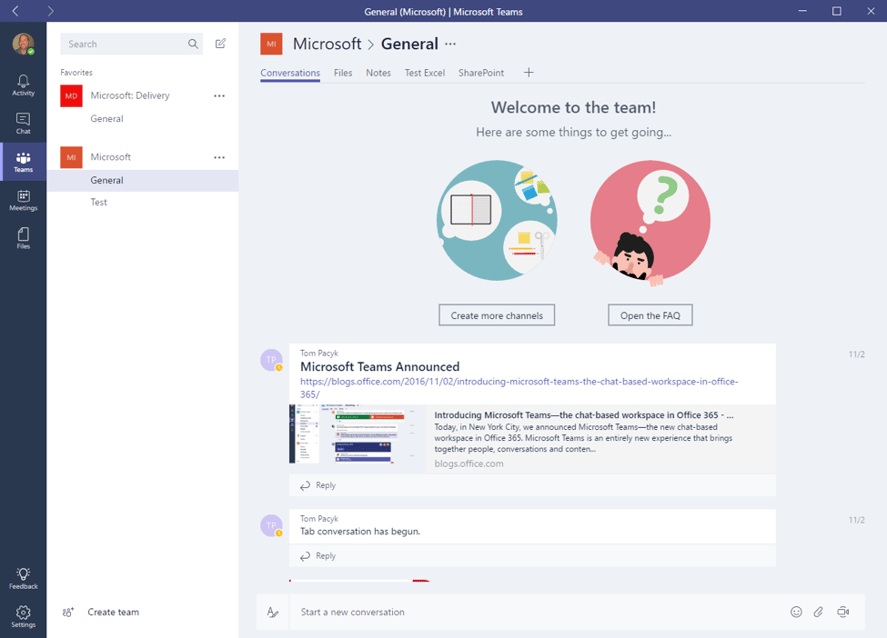Open more options for Microsoft team
The height and width of the screenshot is (638, 887).
coord(219,157)
